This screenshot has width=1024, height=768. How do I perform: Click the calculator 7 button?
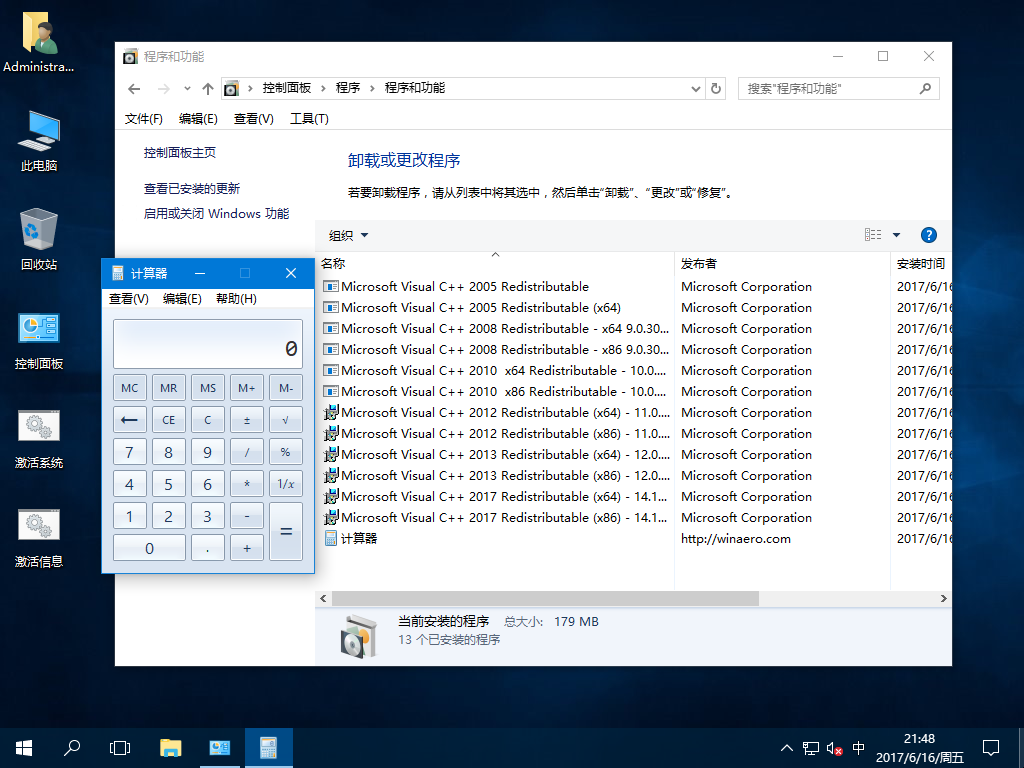pyautogui.click(x=129, y=452)
